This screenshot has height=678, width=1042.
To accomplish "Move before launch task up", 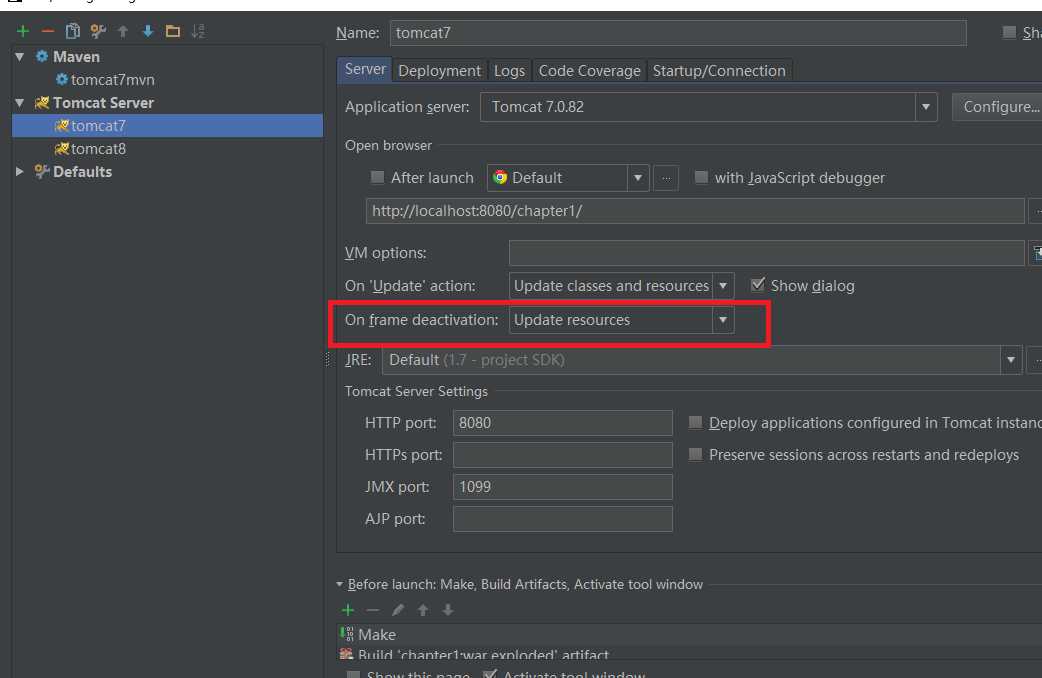I will tap(423, 610).
